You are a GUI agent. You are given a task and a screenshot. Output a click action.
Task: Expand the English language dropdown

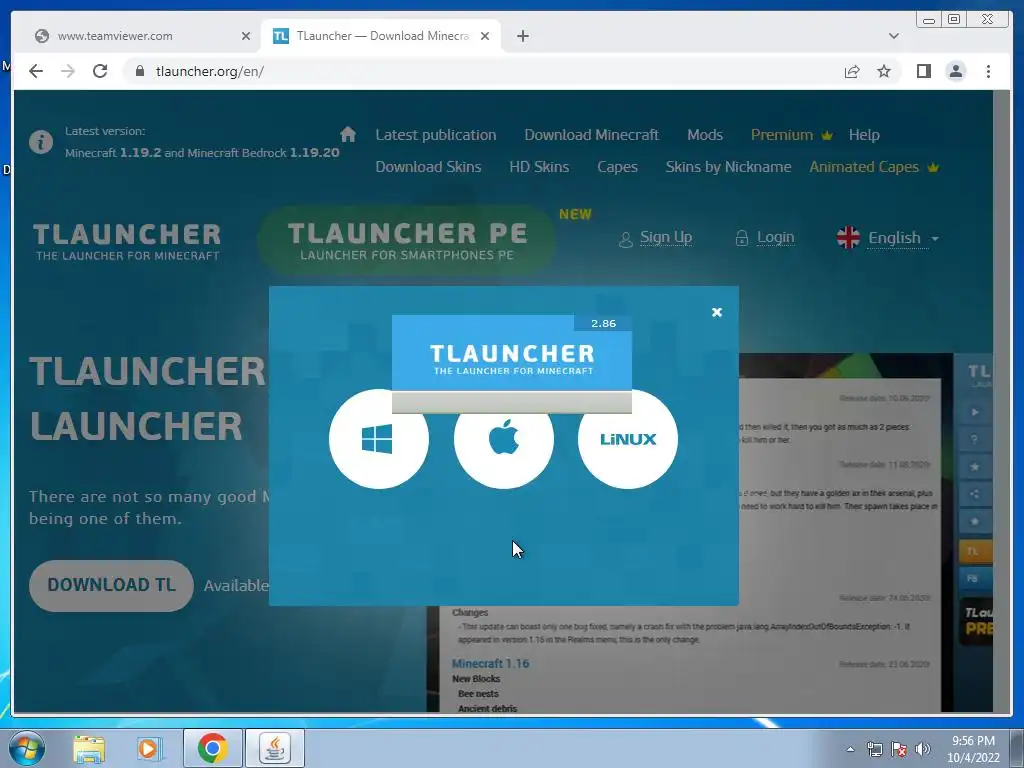pyautogui.click(x=888, y=238)
